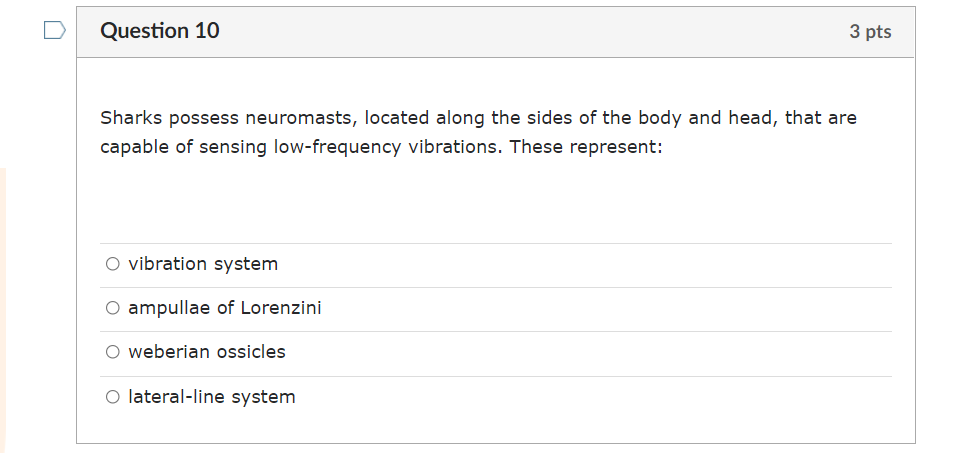Choose the 'ampullae of Lorenzini' radio option
The height and width of the screenshot is (453, 953).
[113, 308]
